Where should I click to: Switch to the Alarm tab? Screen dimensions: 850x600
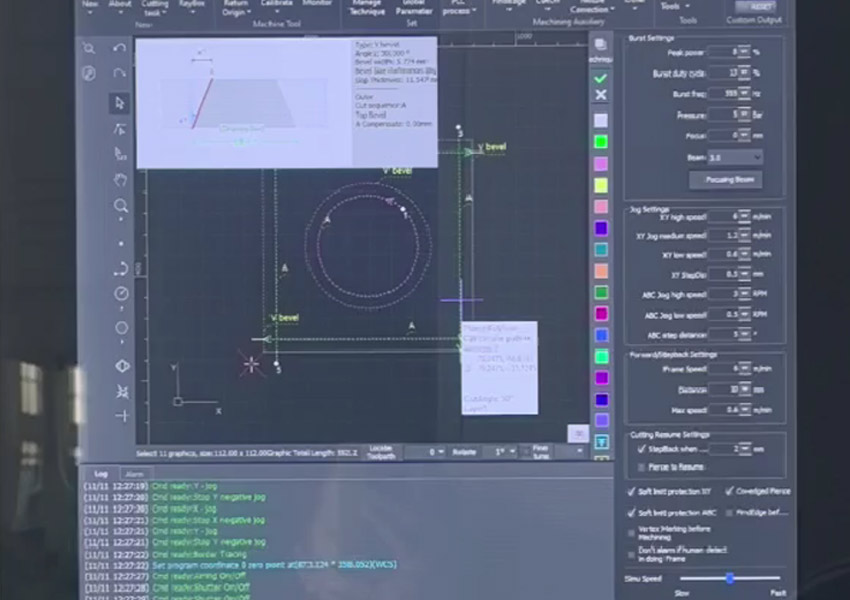(x=134, y=474)
